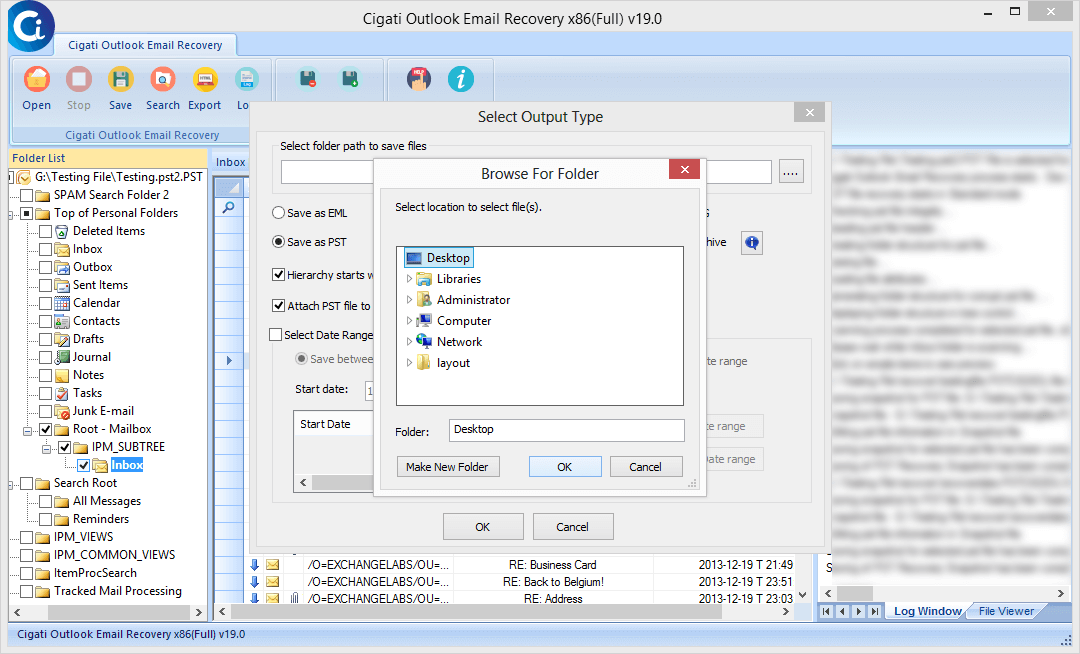This screenshot has width=1080, height=654.
Task: Select the Inbox tab above message list
Action: click(x=230, y=162)
